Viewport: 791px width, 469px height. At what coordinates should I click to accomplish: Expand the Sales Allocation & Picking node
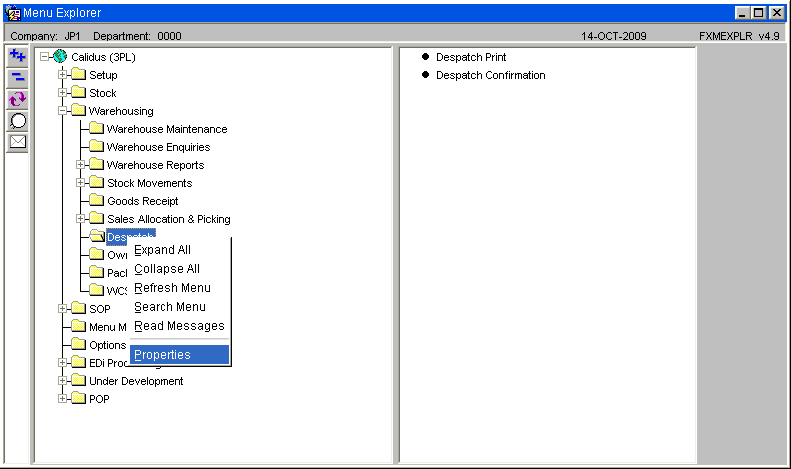point(80,219)
